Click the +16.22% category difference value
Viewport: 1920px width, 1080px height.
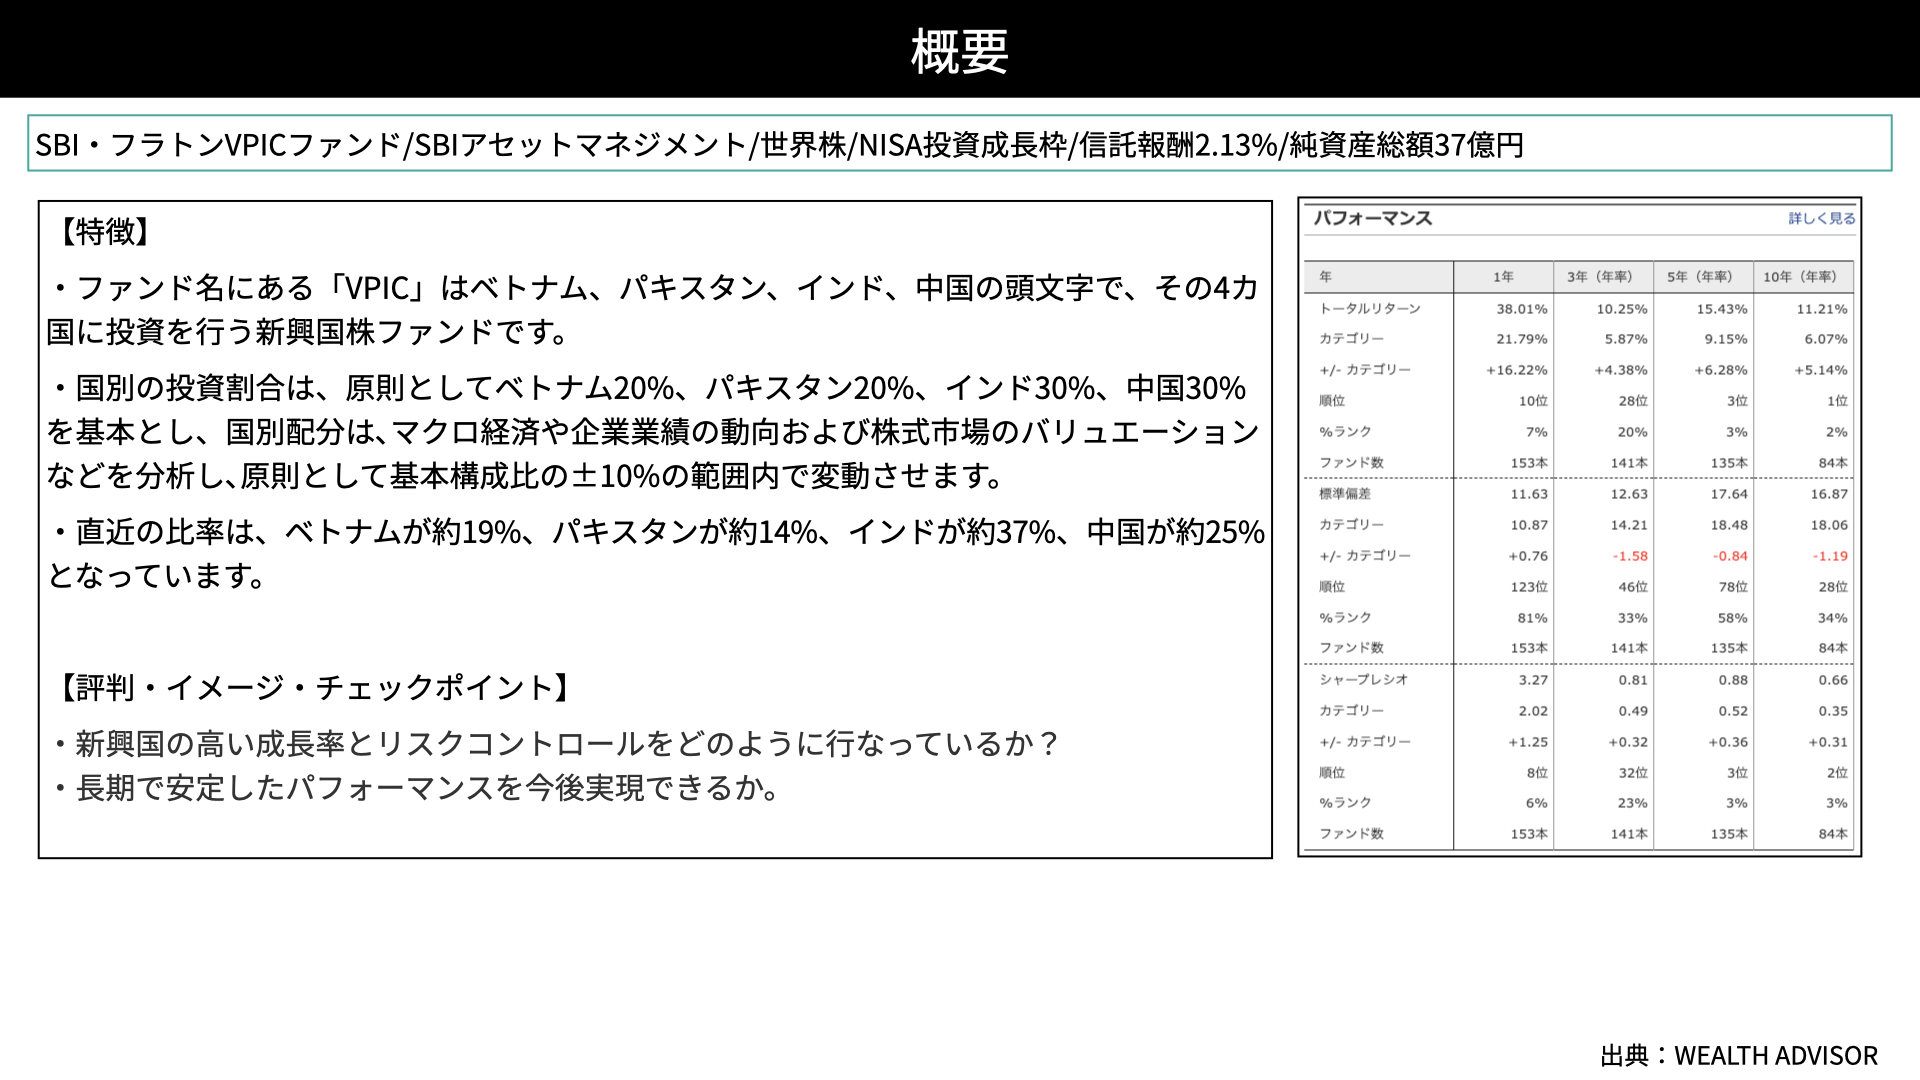tap(1516, 370)
